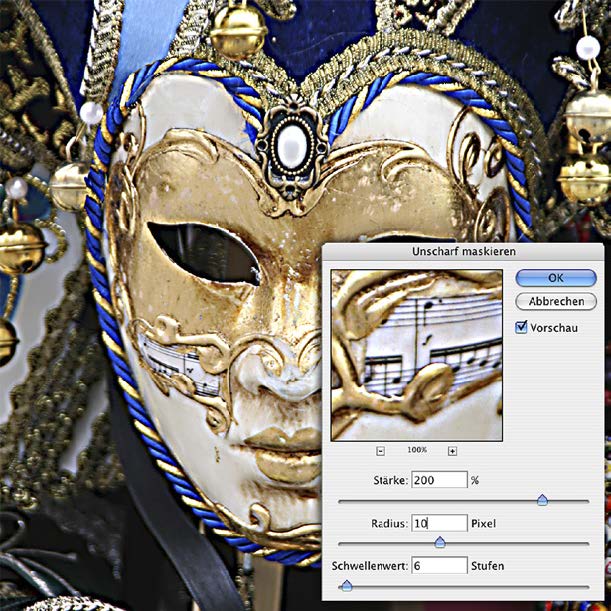The width and height of the screenshot is (611, 611).
Task: Toggle the Vorschau preview checkbox
Action: pos(521,327)
